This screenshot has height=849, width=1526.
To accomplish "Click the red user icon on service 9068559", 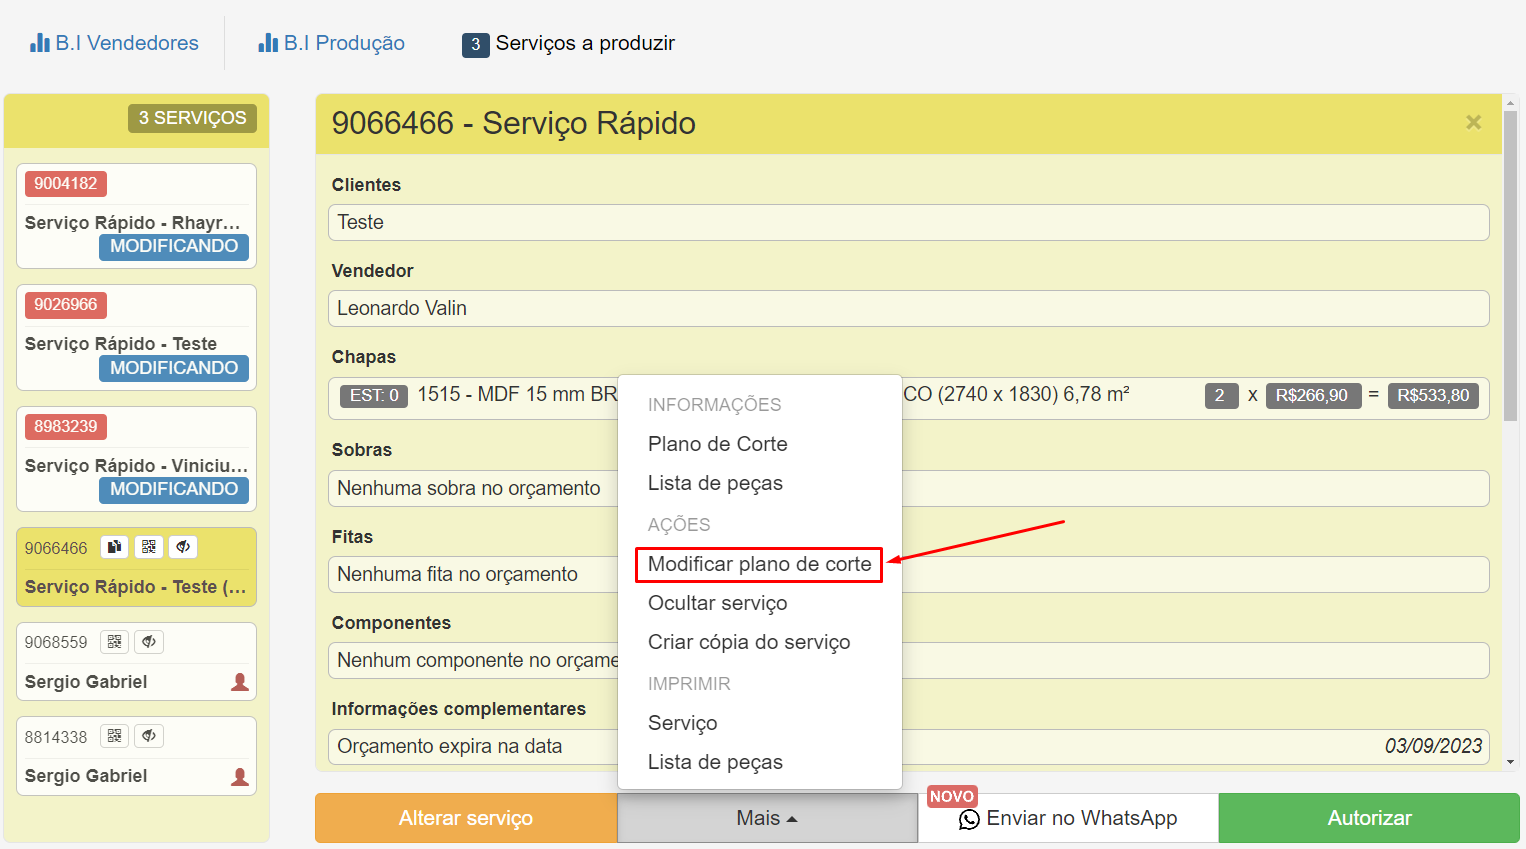I will [240, 682].
